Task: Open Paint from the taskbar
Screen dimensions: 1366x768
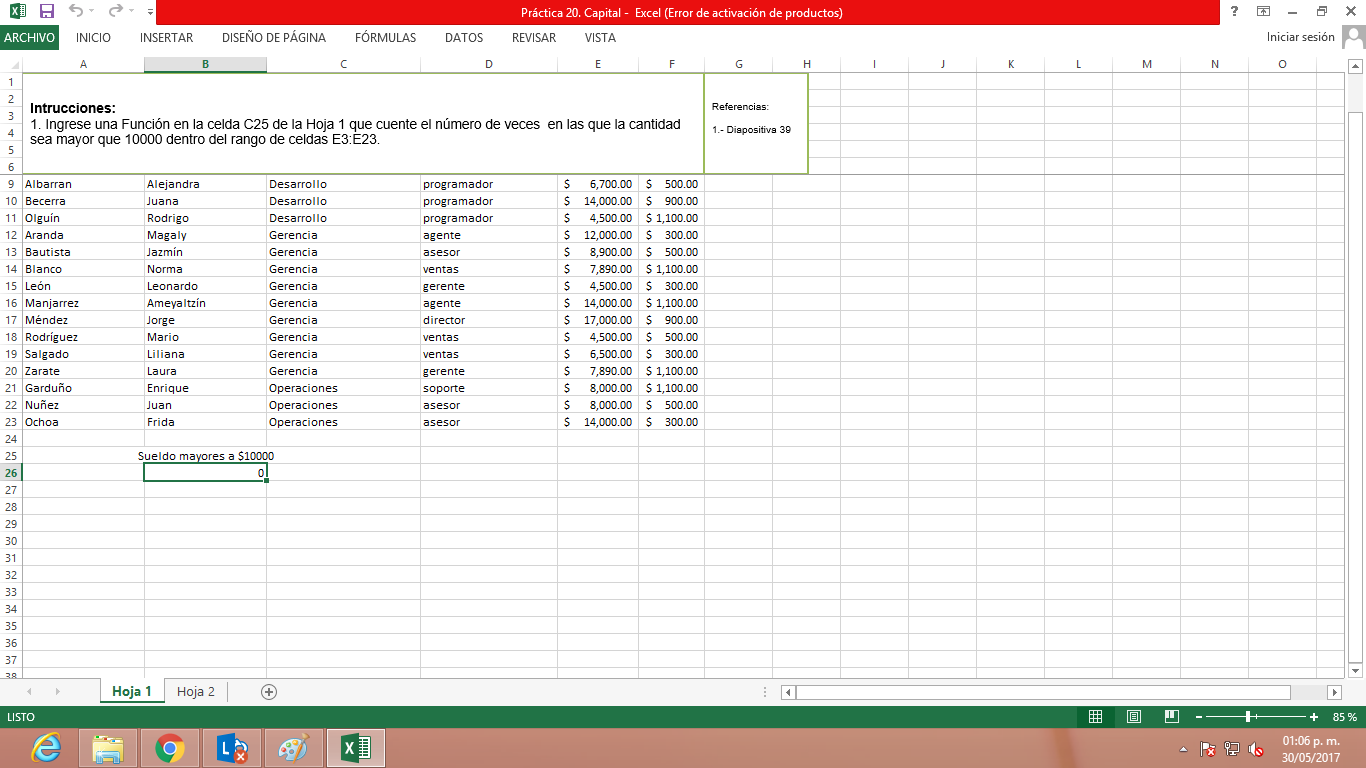Action: pyautogui.click(x=294, y=748)
